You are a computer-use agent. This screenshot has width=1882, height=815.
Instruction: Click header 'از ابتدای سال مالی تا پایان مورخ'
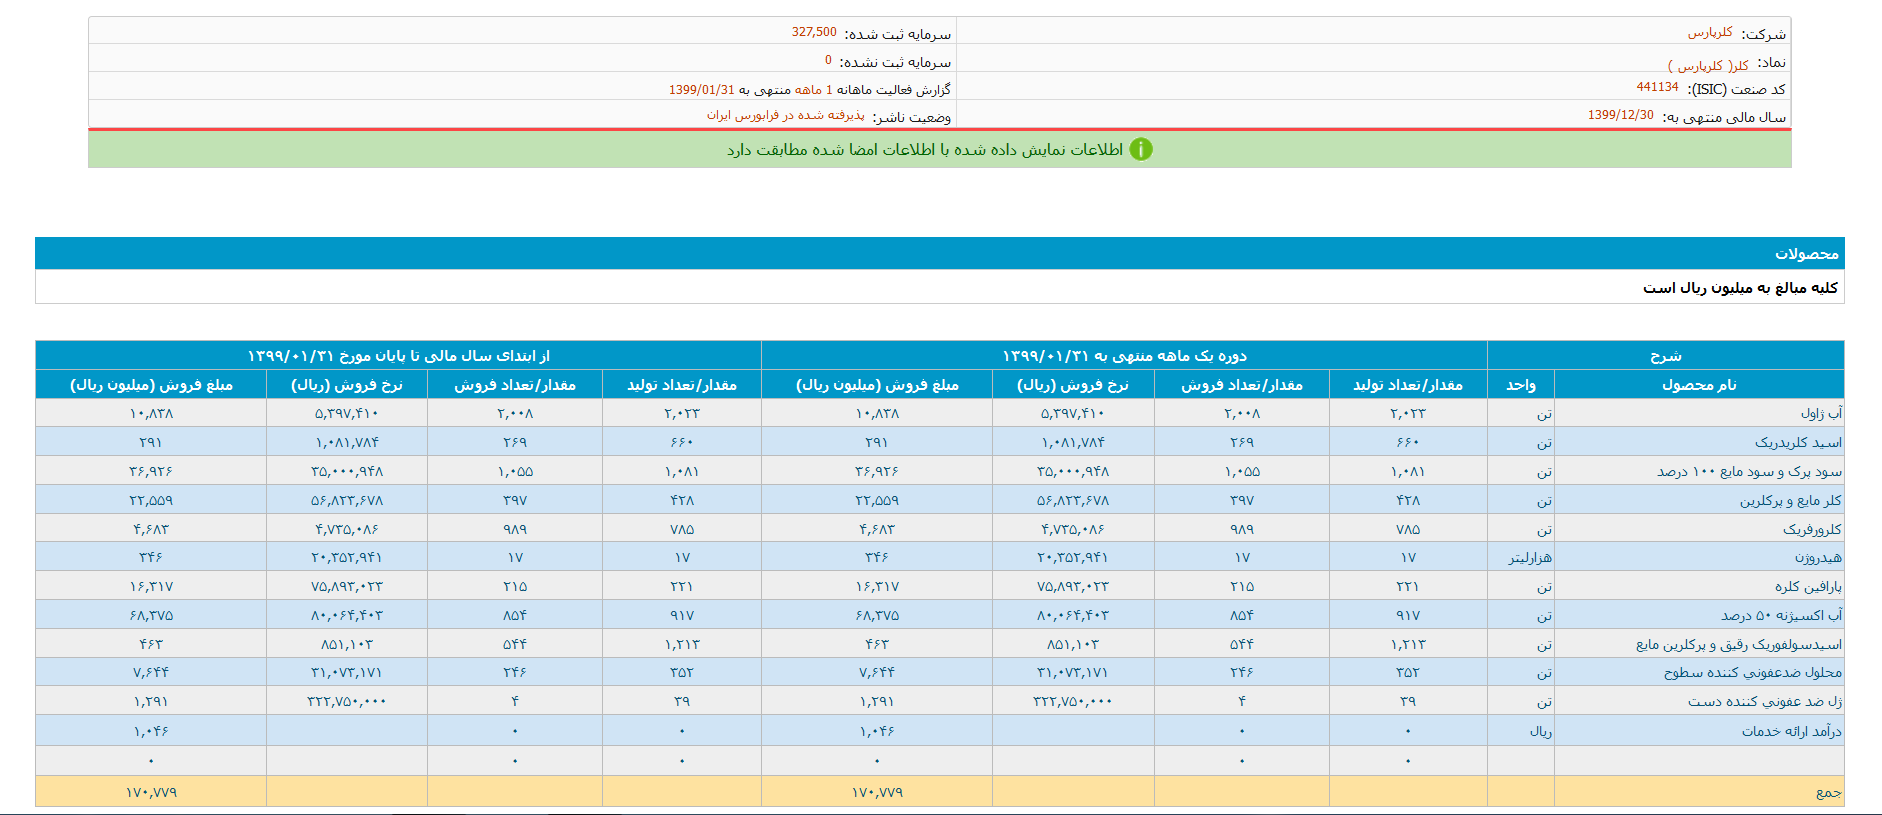pos(398,355)
